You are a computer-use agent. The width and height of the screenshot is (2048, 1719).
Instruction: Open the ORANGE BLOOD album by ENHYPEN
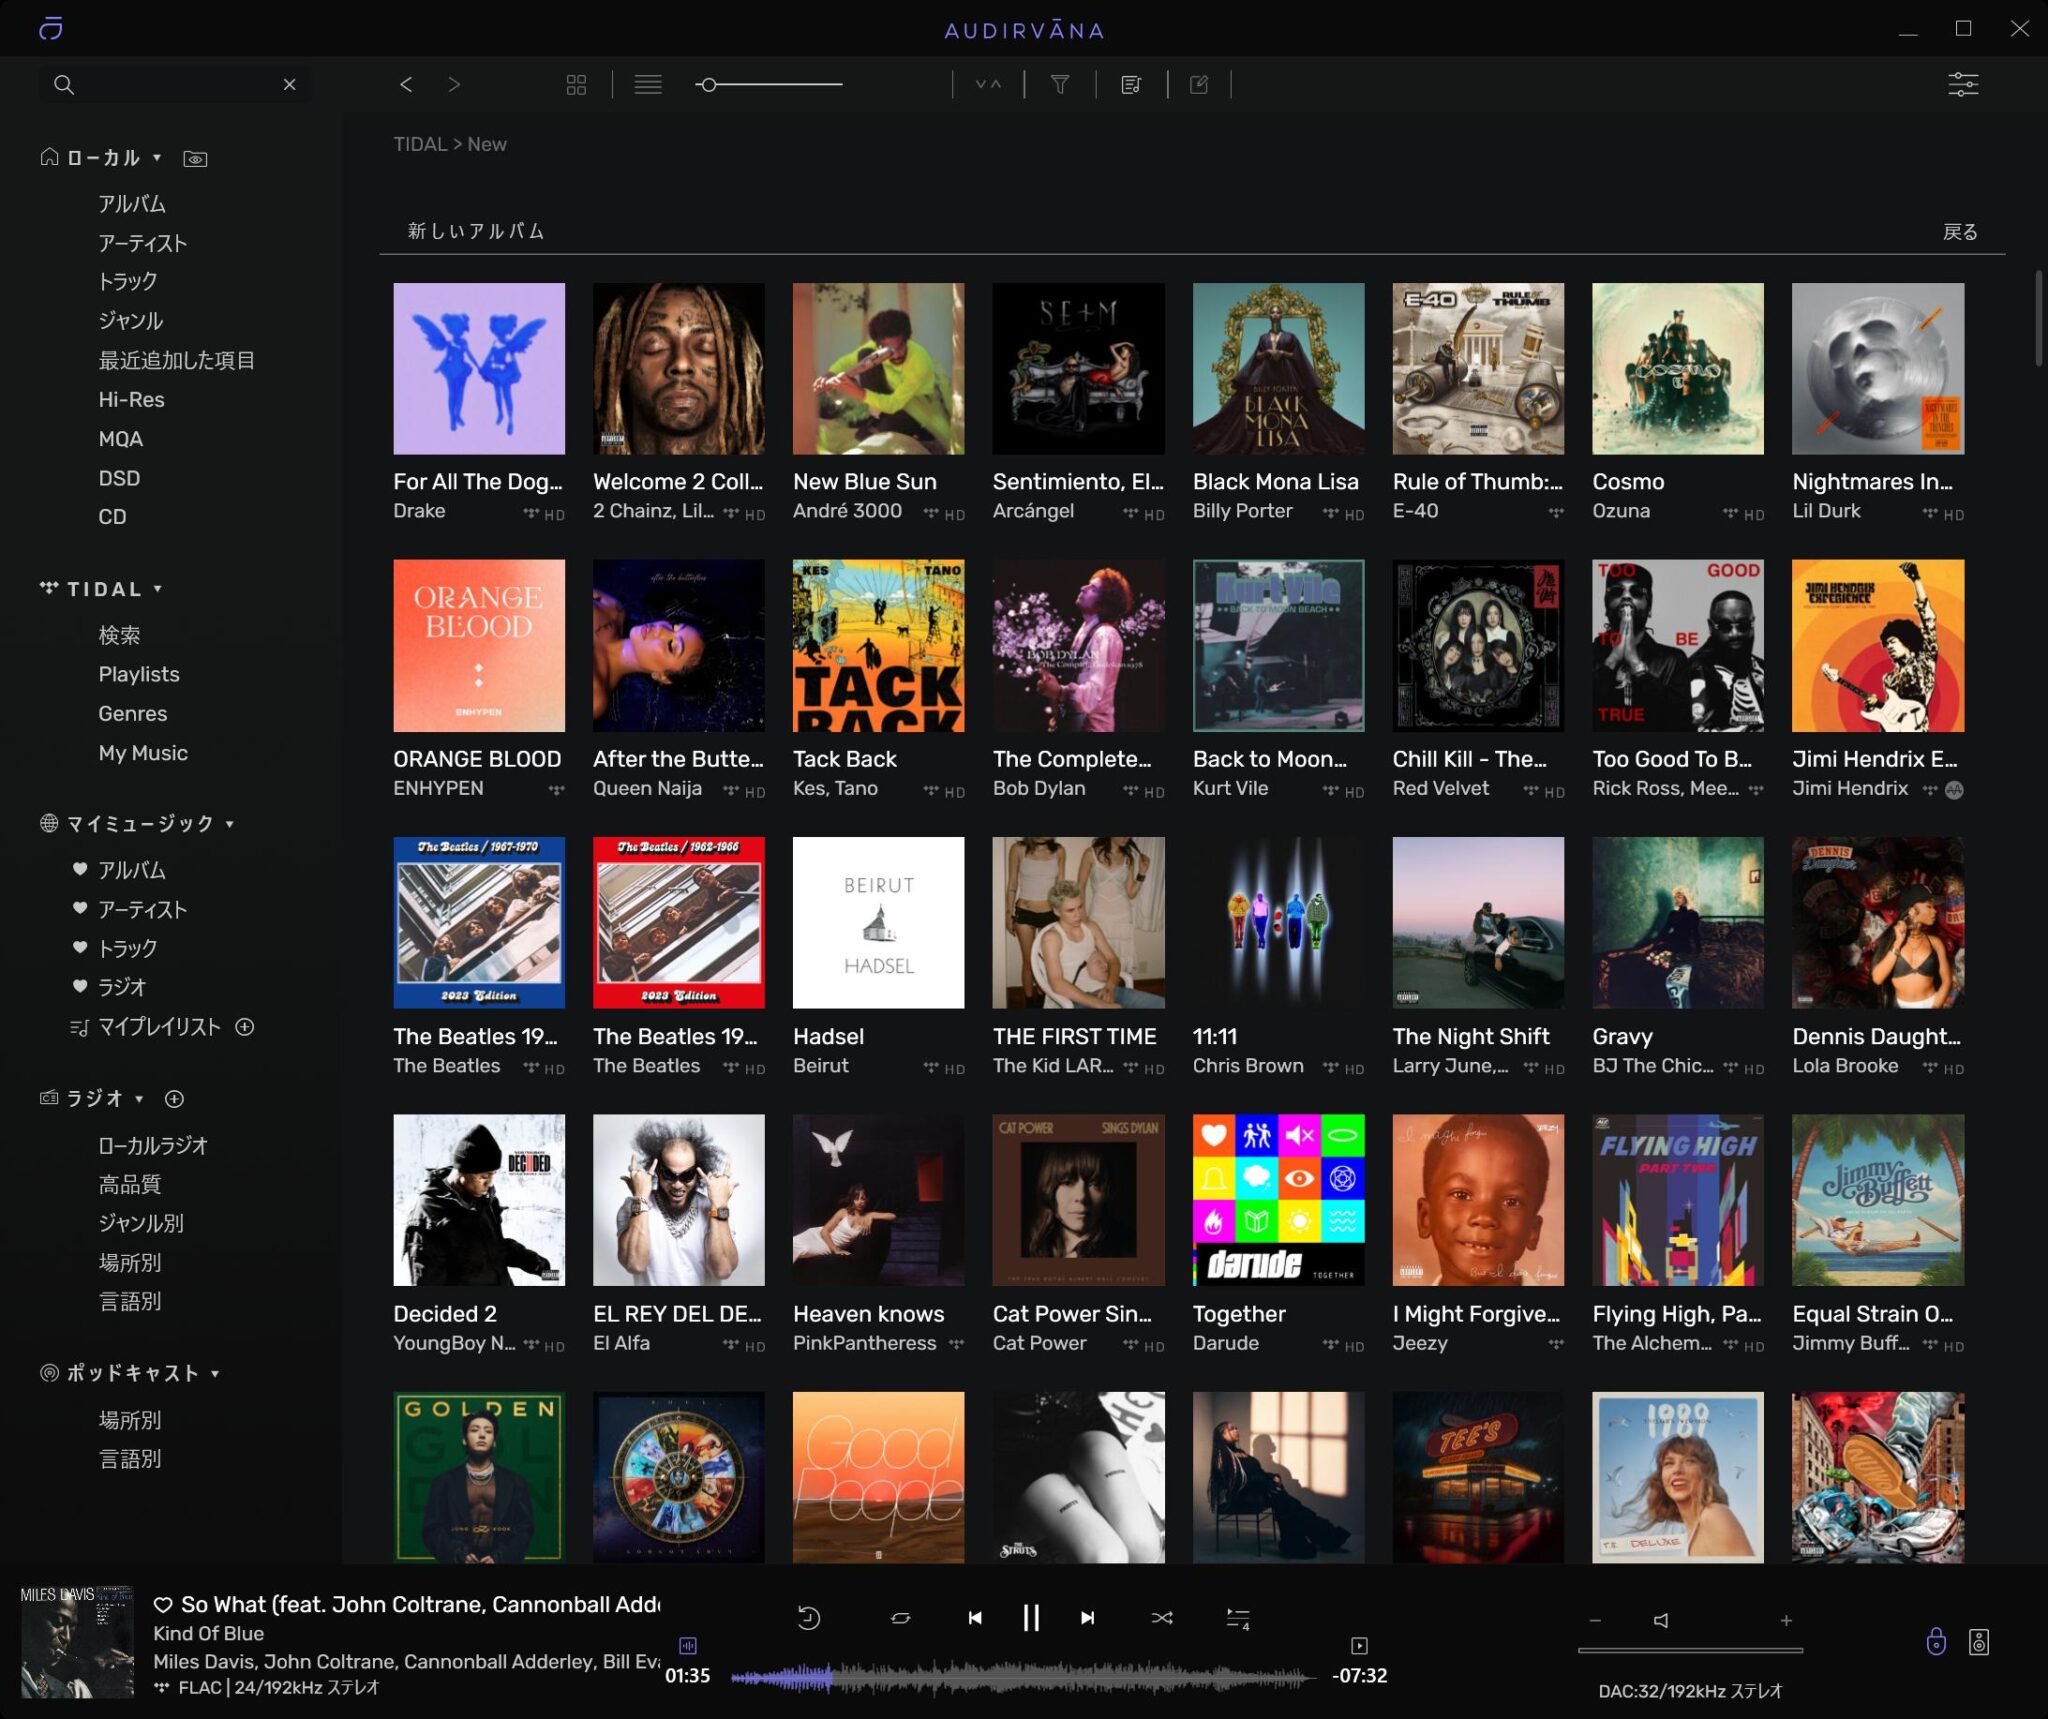click(479, 645)
